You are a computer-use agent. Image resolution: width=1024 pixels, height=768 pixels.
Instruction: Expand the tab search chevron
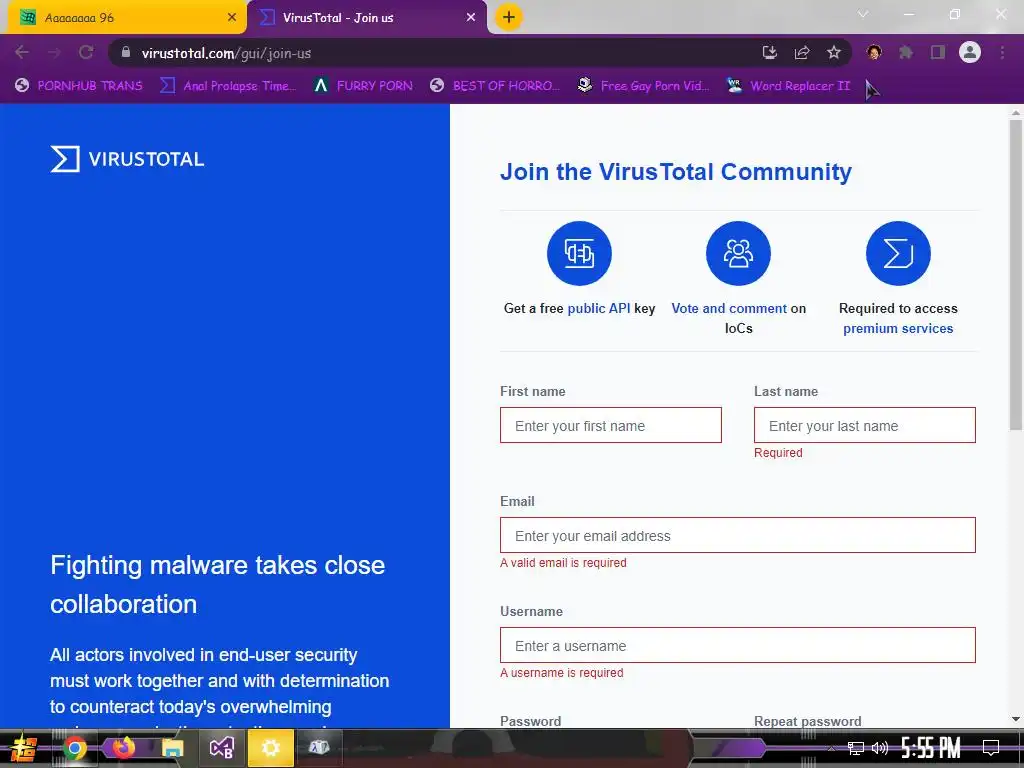coord(863,14)
